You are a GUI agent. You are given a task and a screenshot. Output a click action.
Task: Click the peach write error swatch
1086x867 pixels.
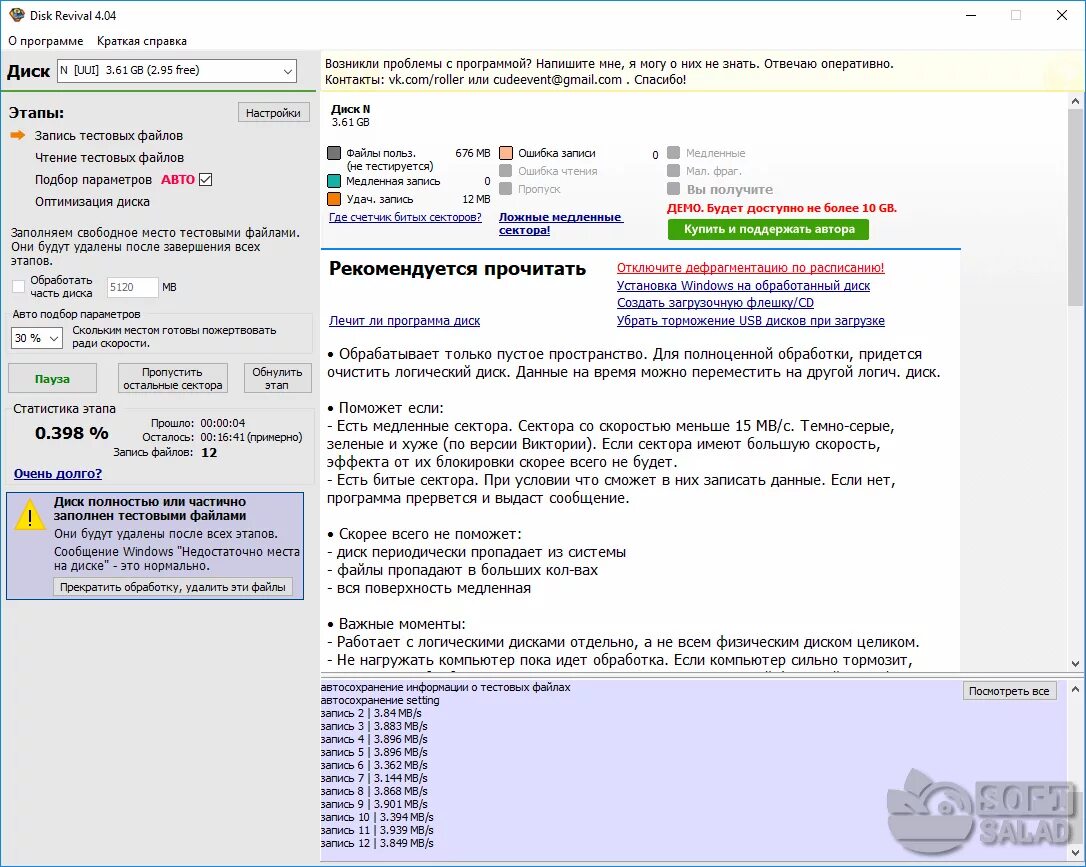tap(506, 153)
